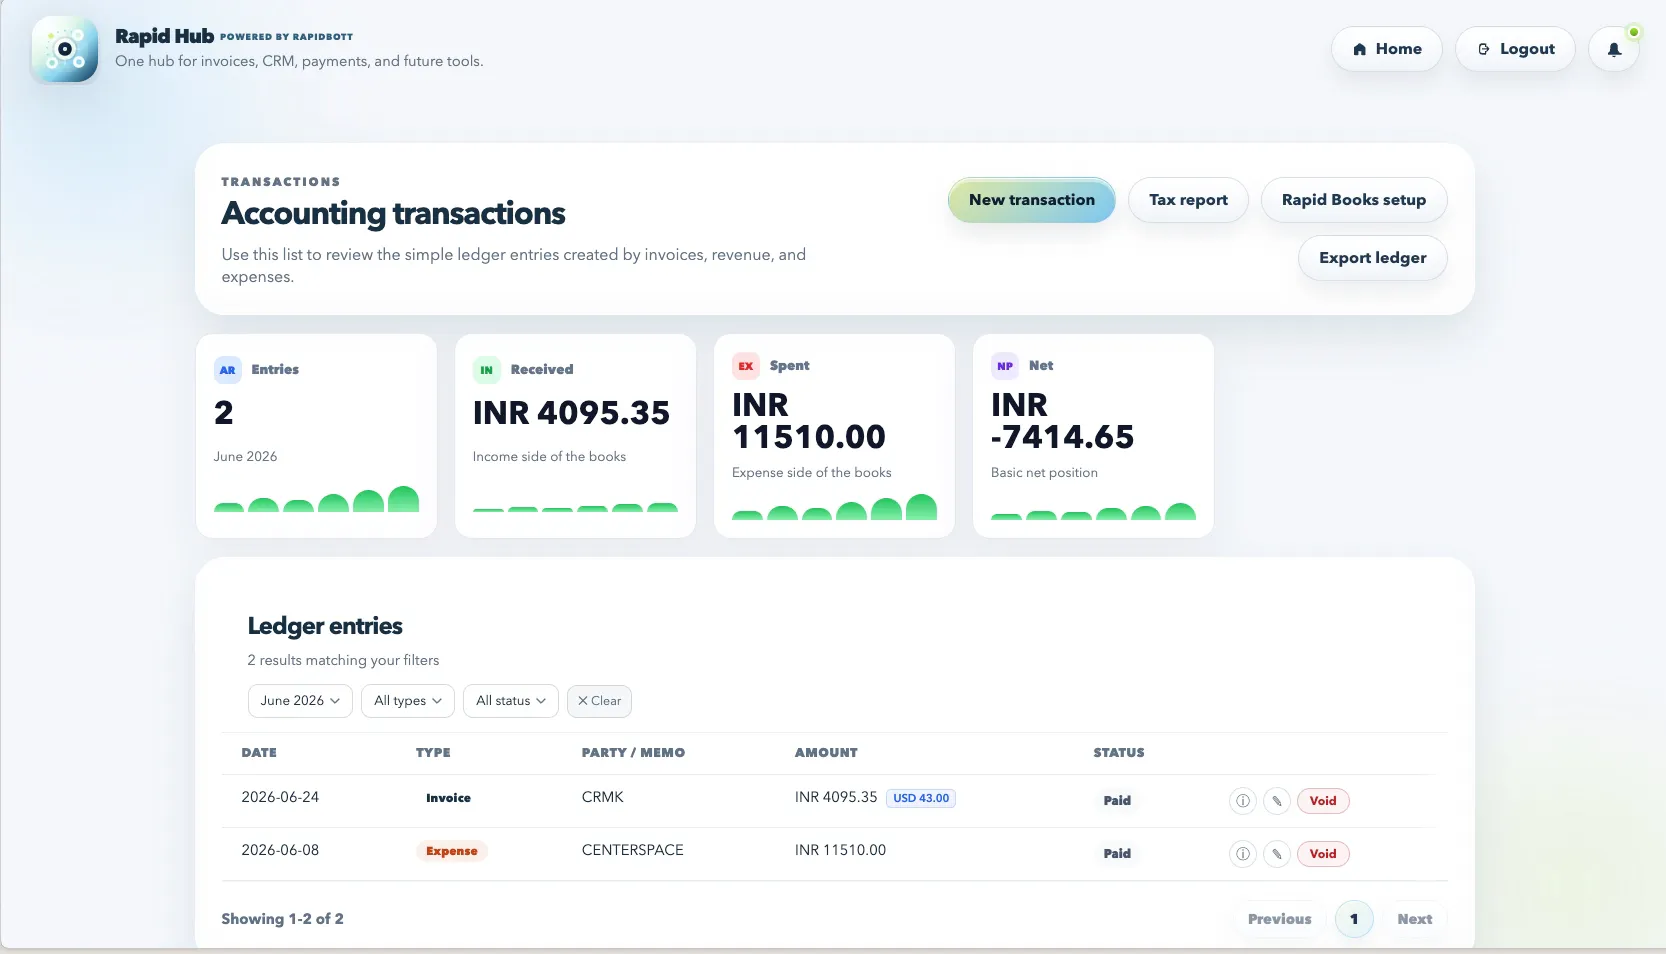The image size is (1666, 954).
Task: Click the STATUS column header
Action: [x=1119, y=752]
